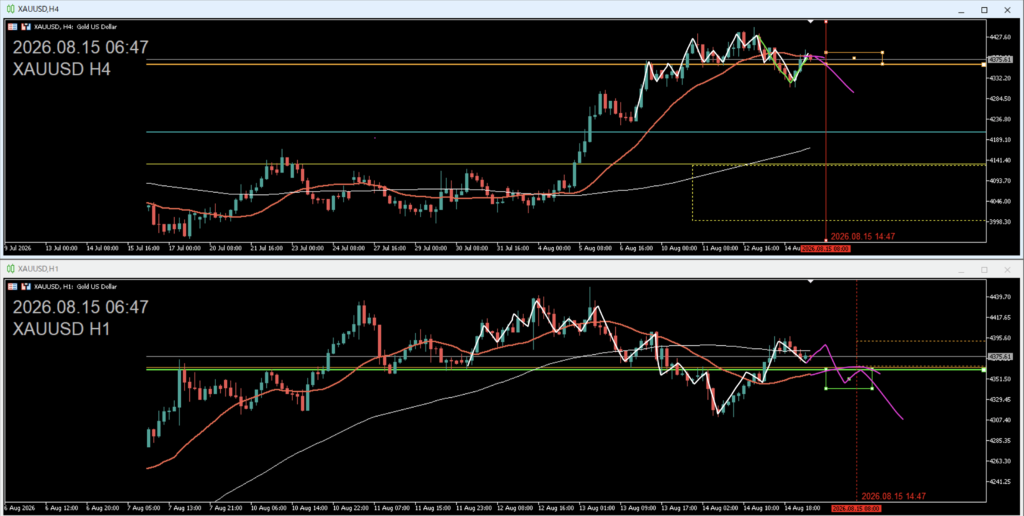Click price scale value 4189.10 in H4 chart

1001,140
